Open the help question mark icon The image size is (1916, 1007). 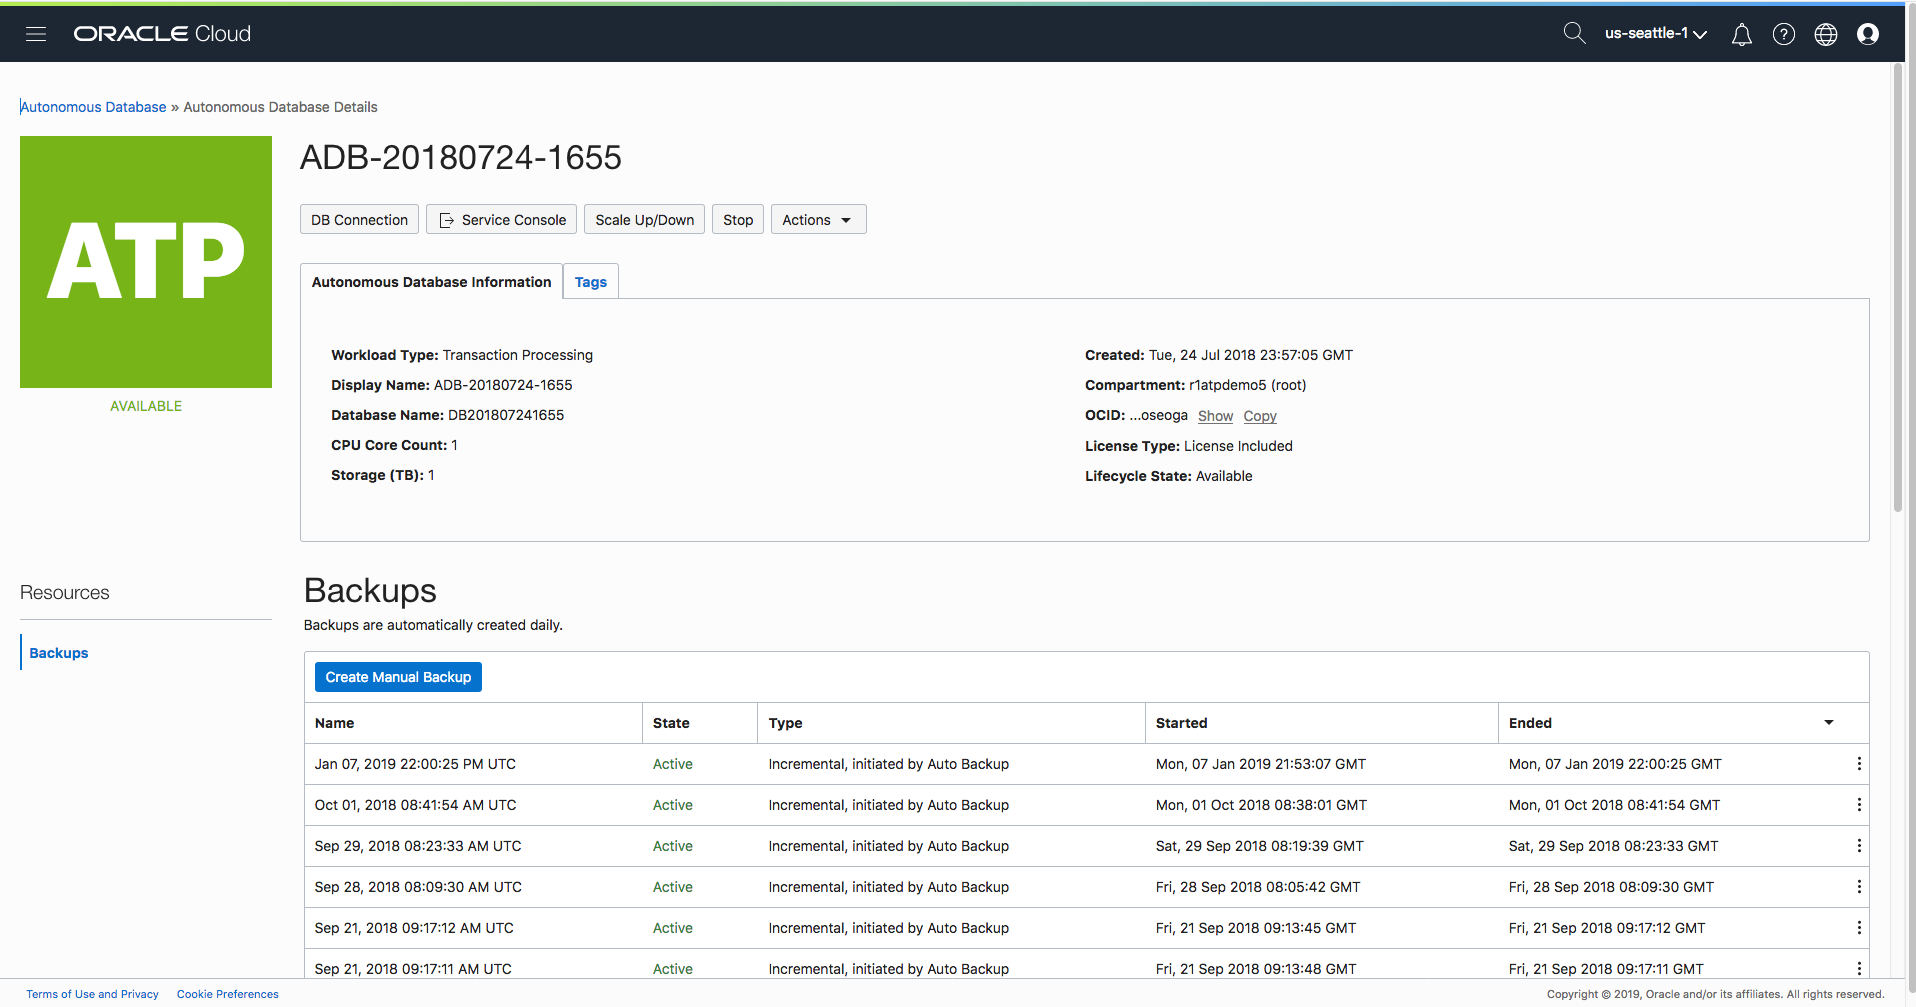coord(1783,34)
